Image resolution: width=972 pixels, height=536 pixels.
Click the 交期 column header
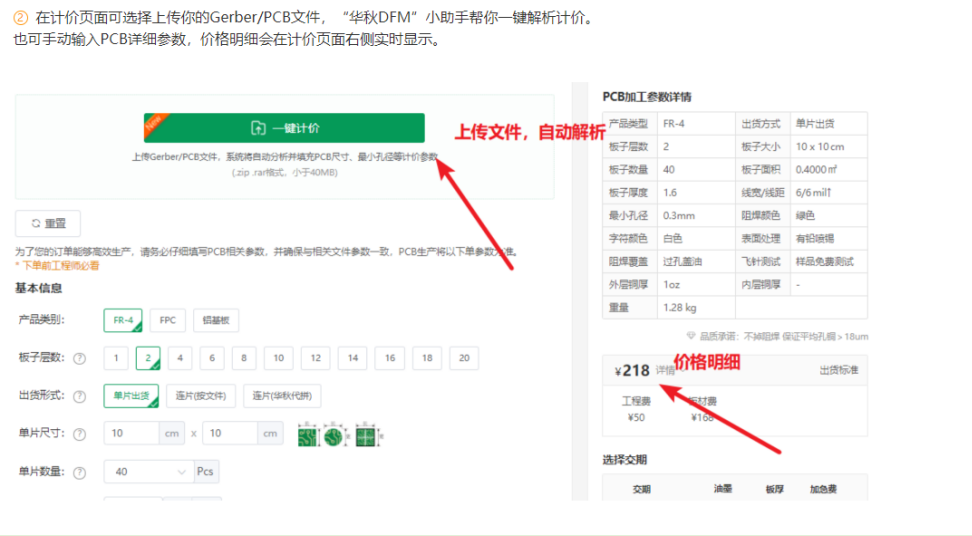[x=642, y=489]
